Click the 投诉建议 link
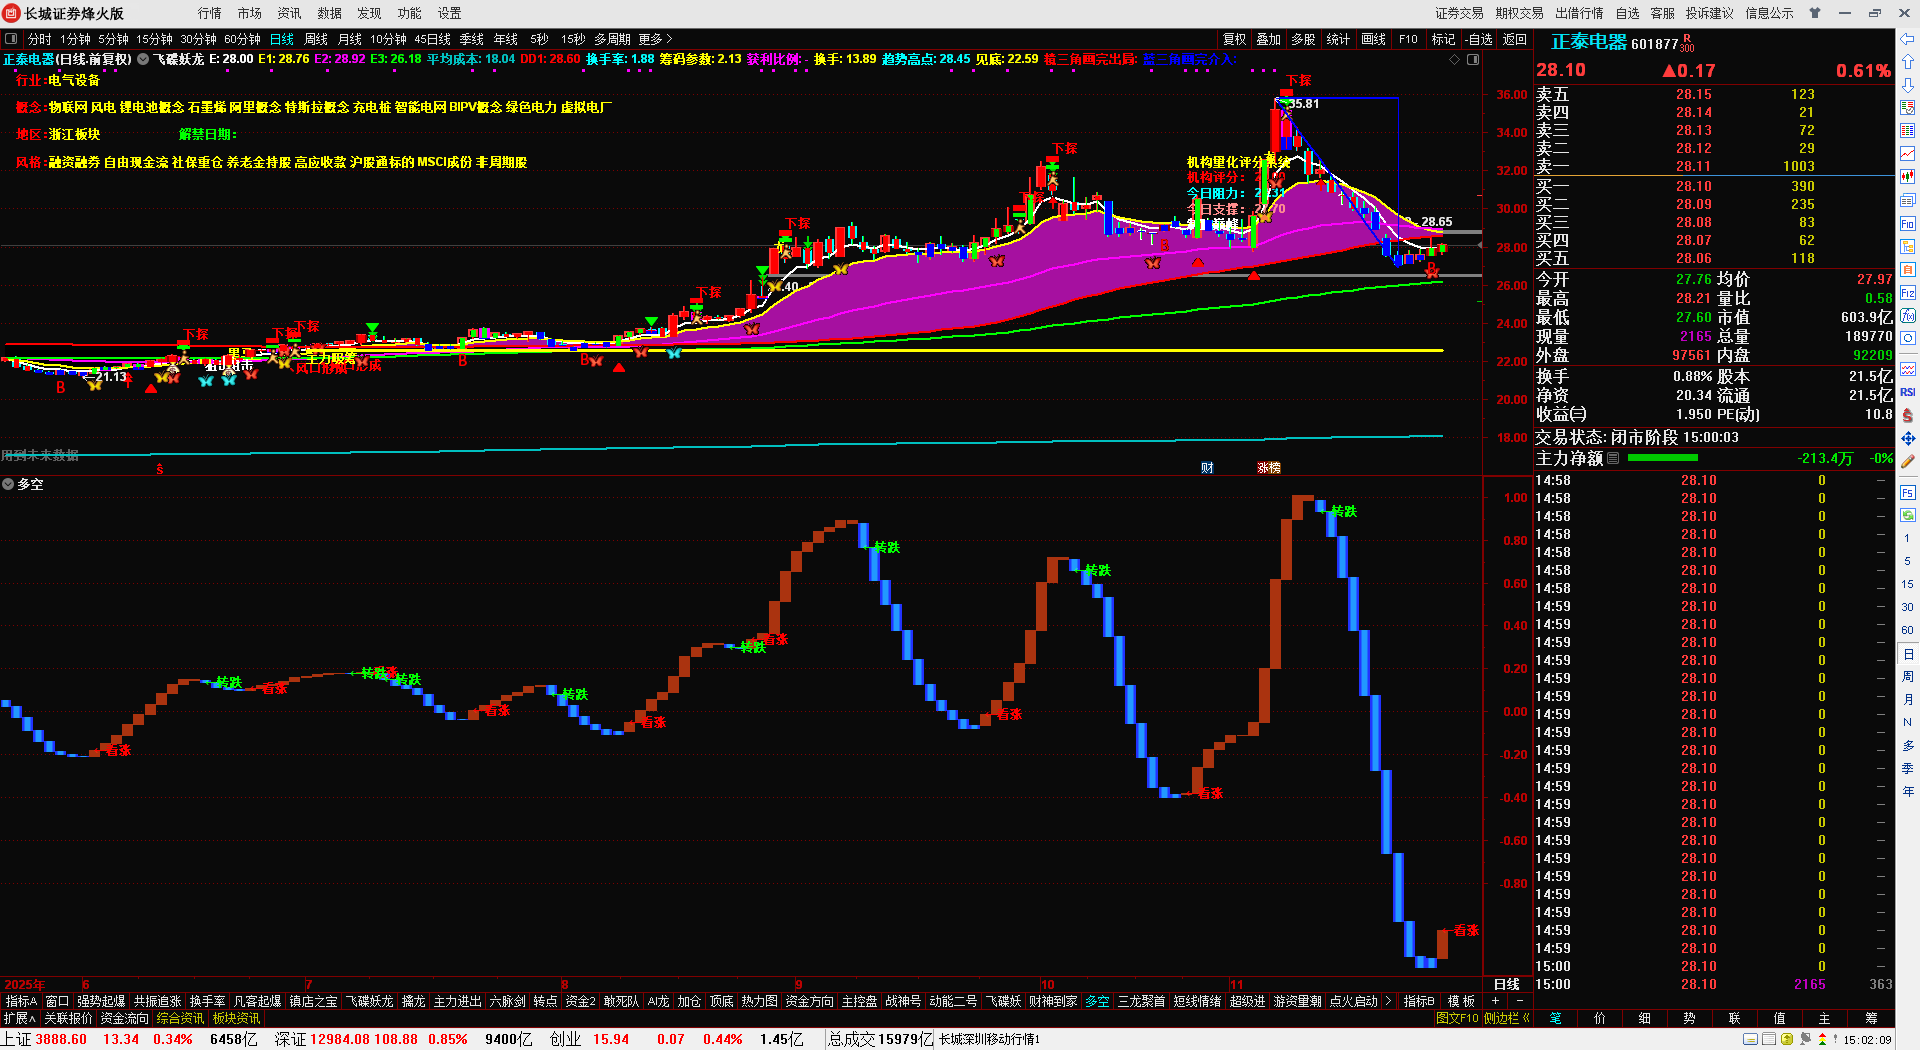The height and width of the screenshot is (1050, 1920). 1710,13
